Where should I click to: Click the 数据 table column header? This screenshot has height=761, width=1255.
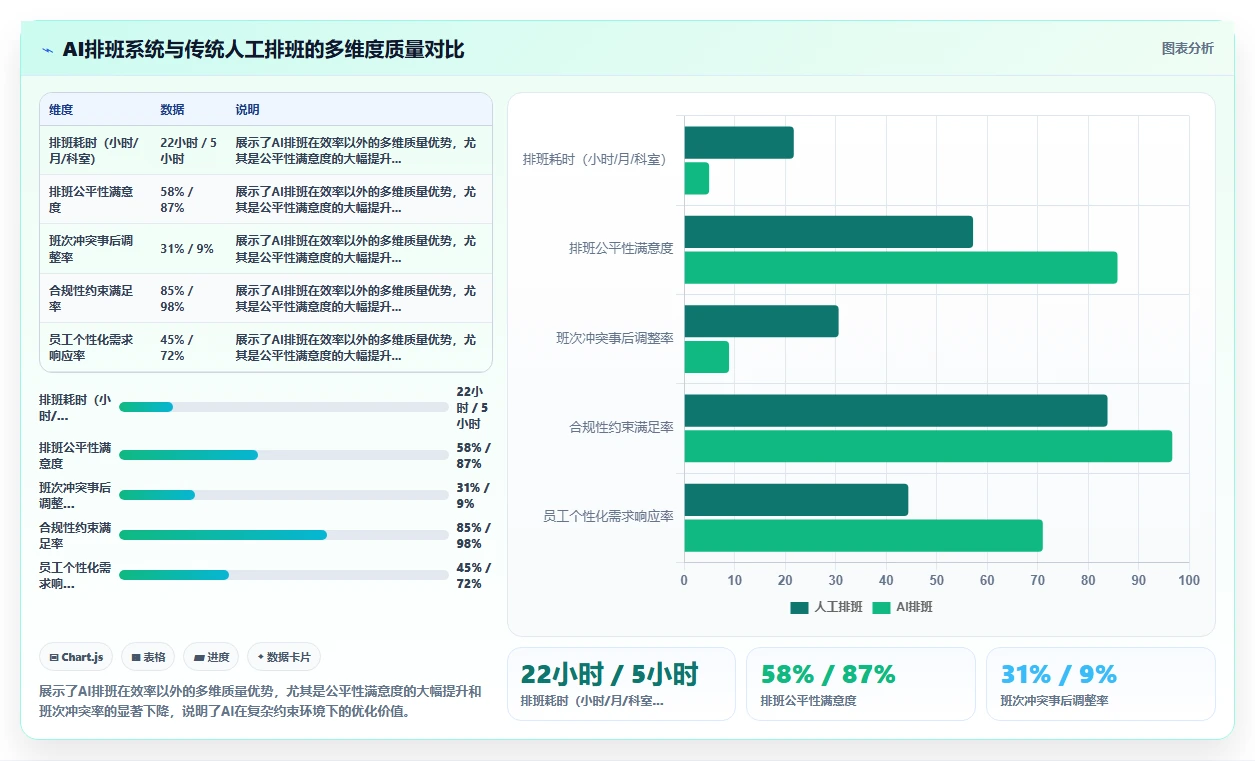click(172, 110)
